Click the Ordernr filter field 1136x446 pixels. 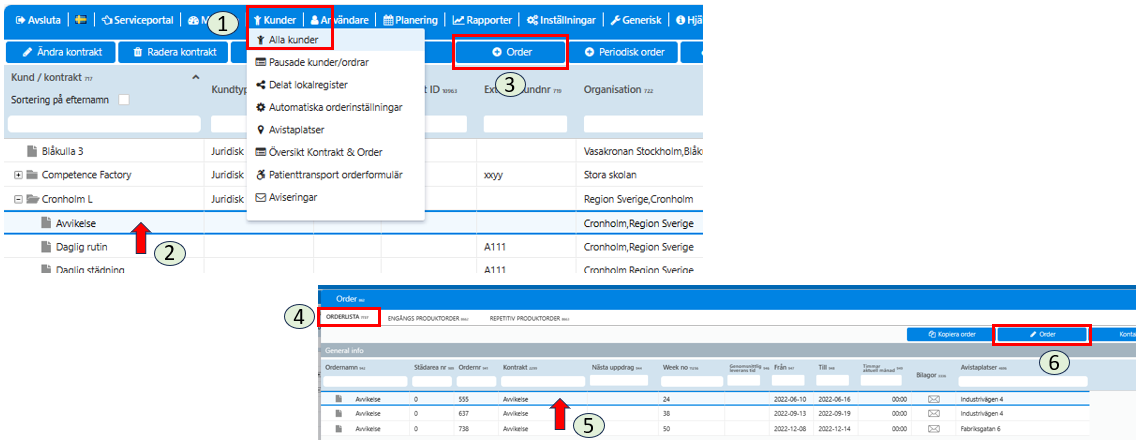coord(474,382)
